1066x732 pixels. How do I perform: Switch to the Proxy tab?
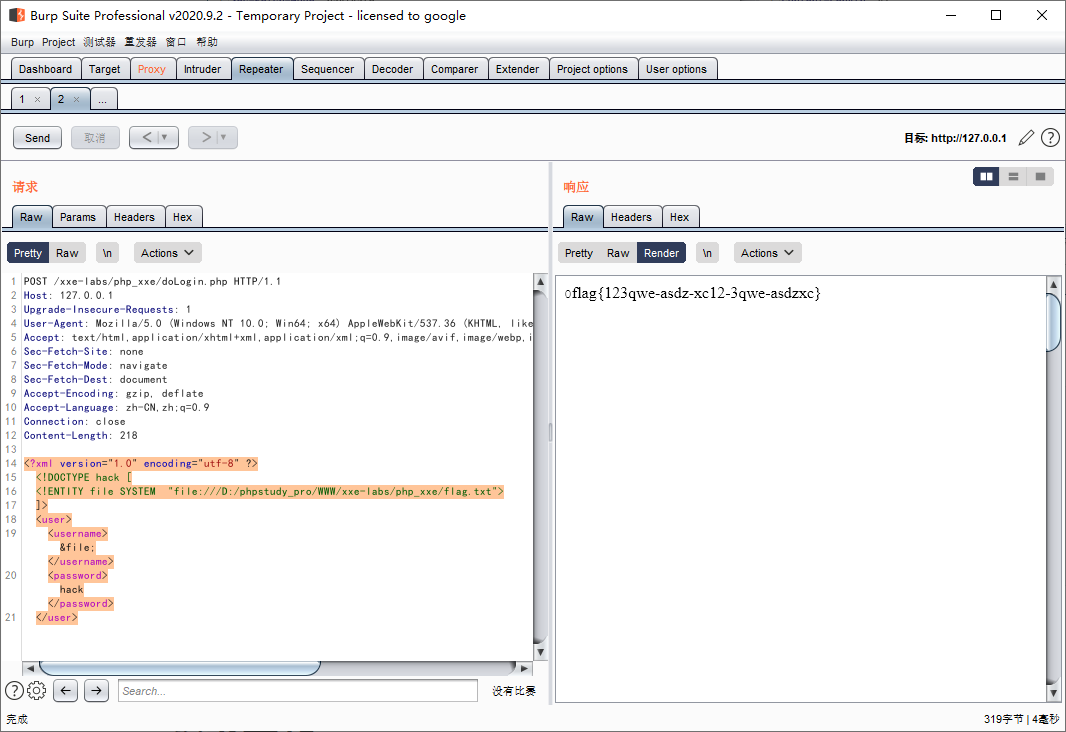152,69
